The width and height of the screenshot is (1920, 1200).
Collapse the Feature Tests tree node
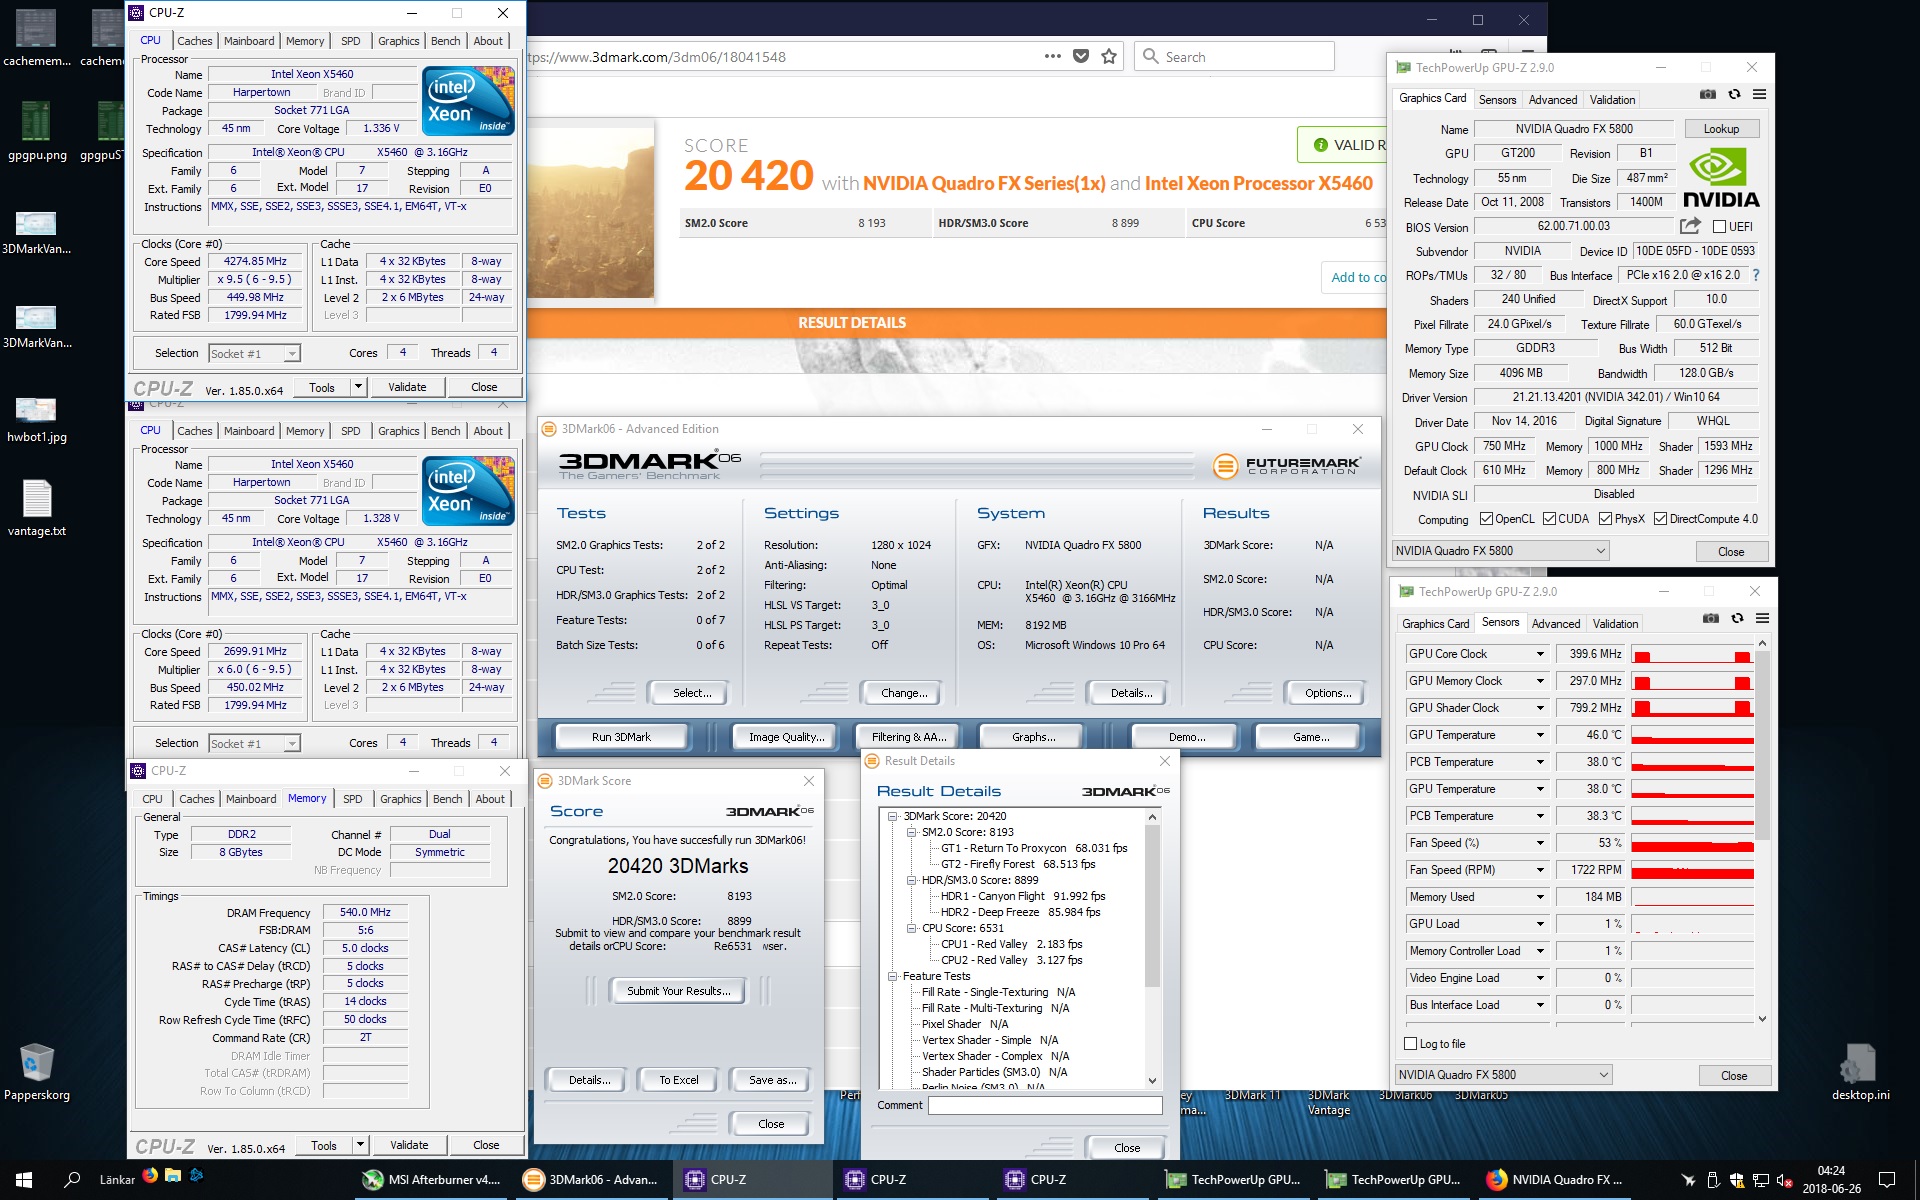click(893, 976)
